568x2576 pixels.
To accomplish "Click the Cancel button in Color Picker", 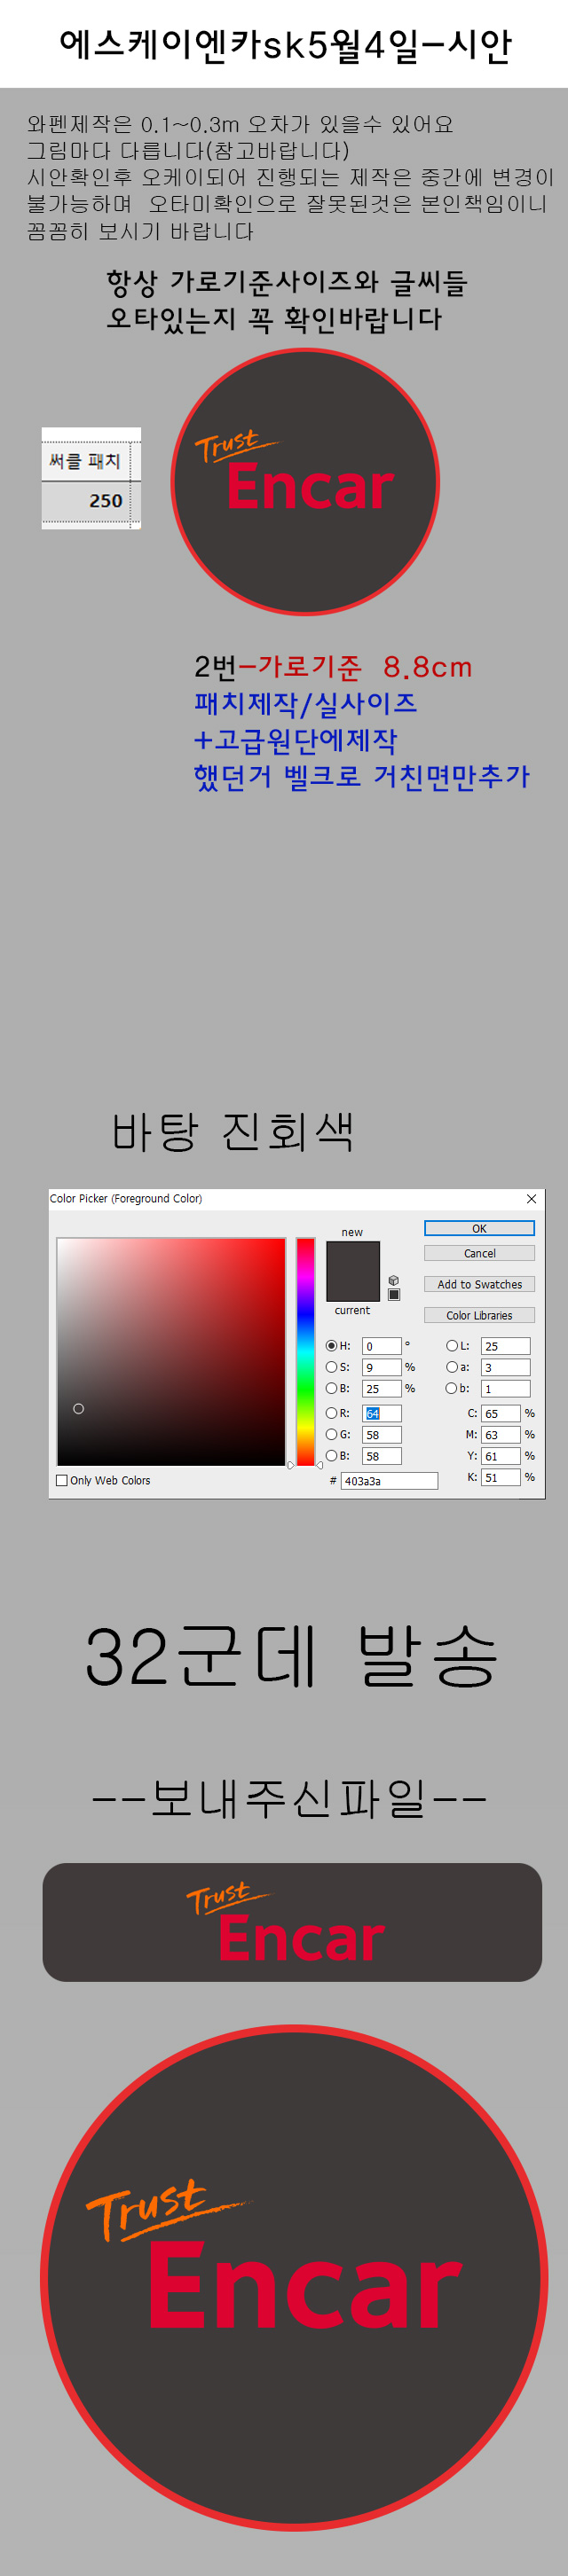I will pos(479,1253).
